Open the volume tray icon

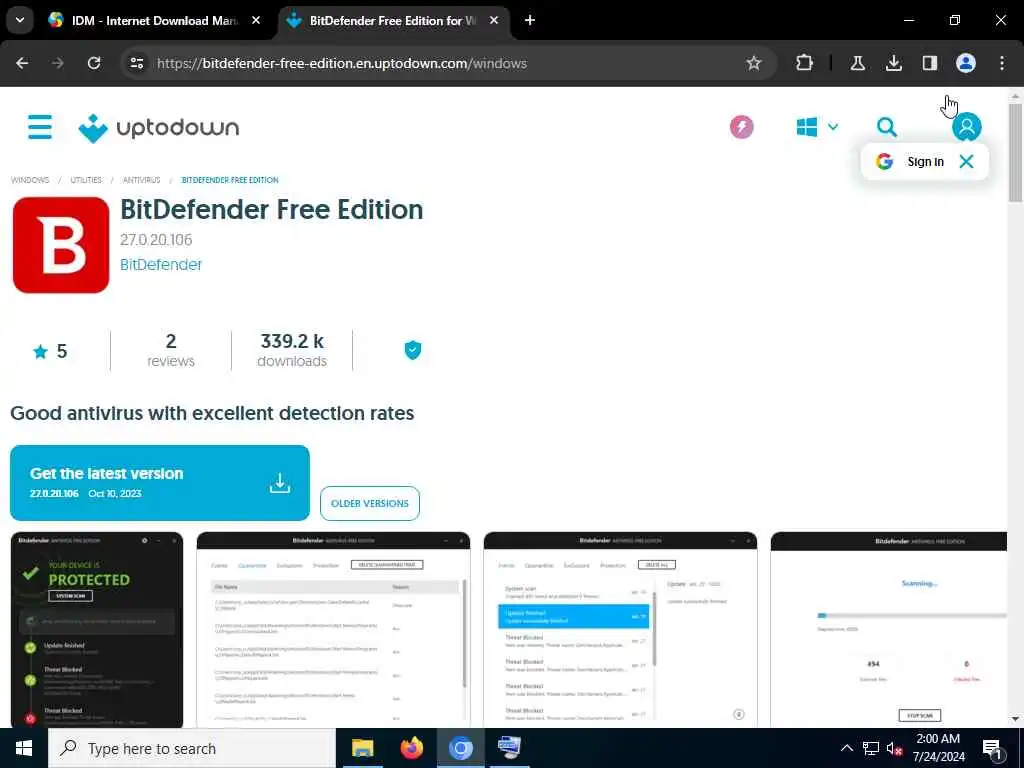click(894, 748)
